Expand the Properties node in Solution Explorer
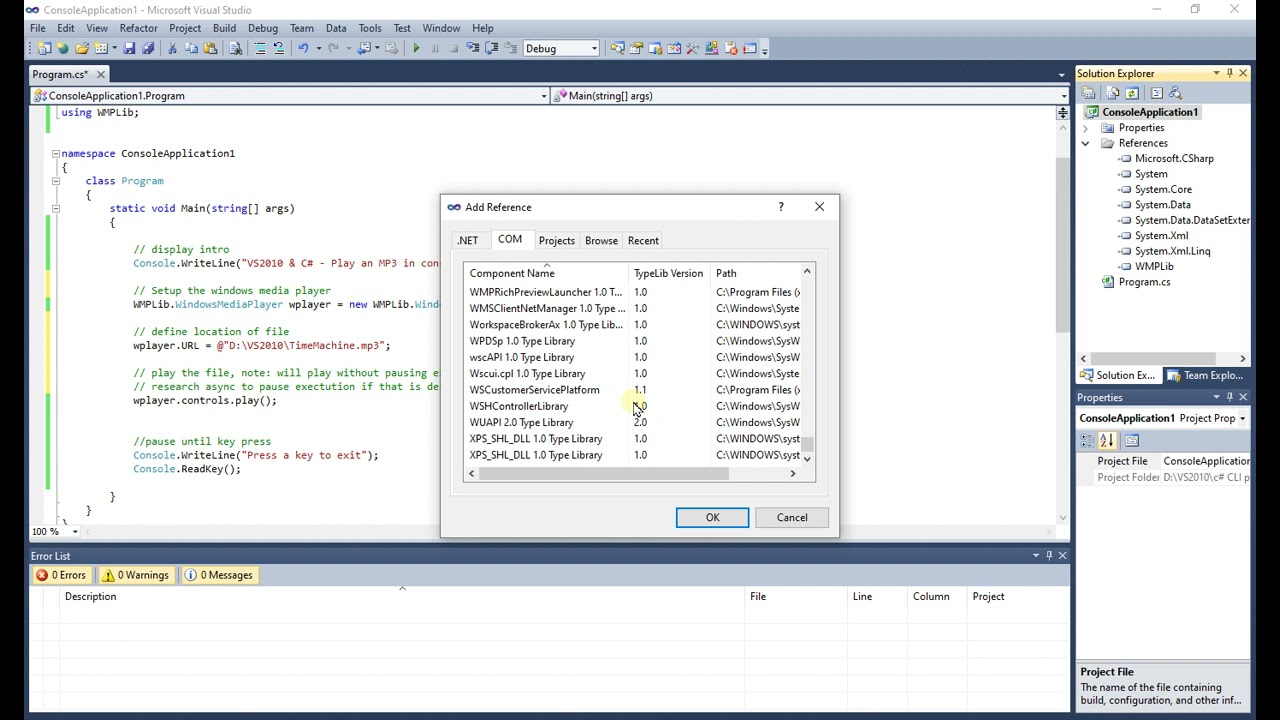The image size is (1280, 720). click(x=1085, y=128)
